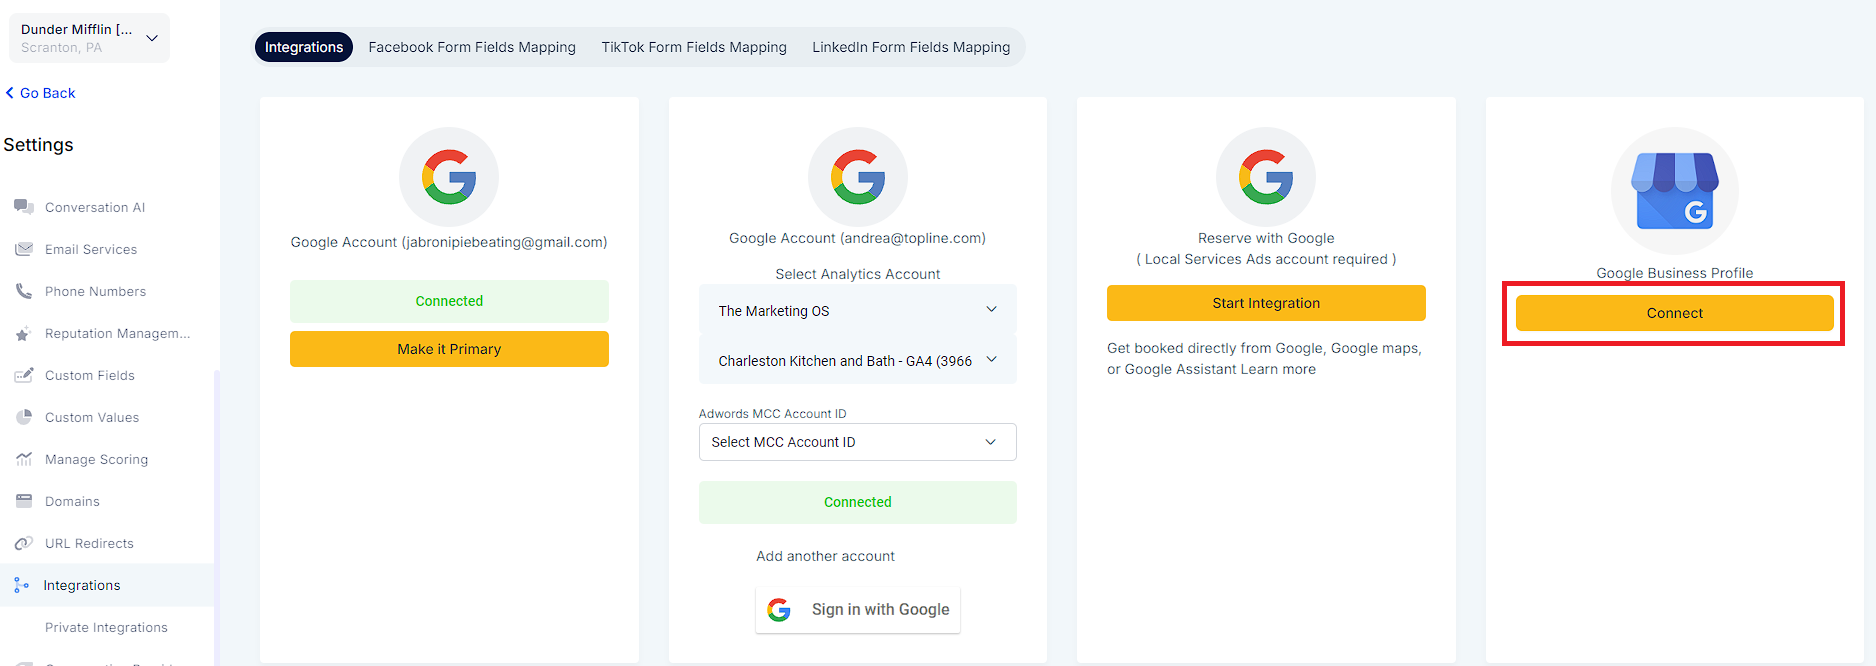
Task: Click the 'Google Business Profile' label
Action: 1675,273
